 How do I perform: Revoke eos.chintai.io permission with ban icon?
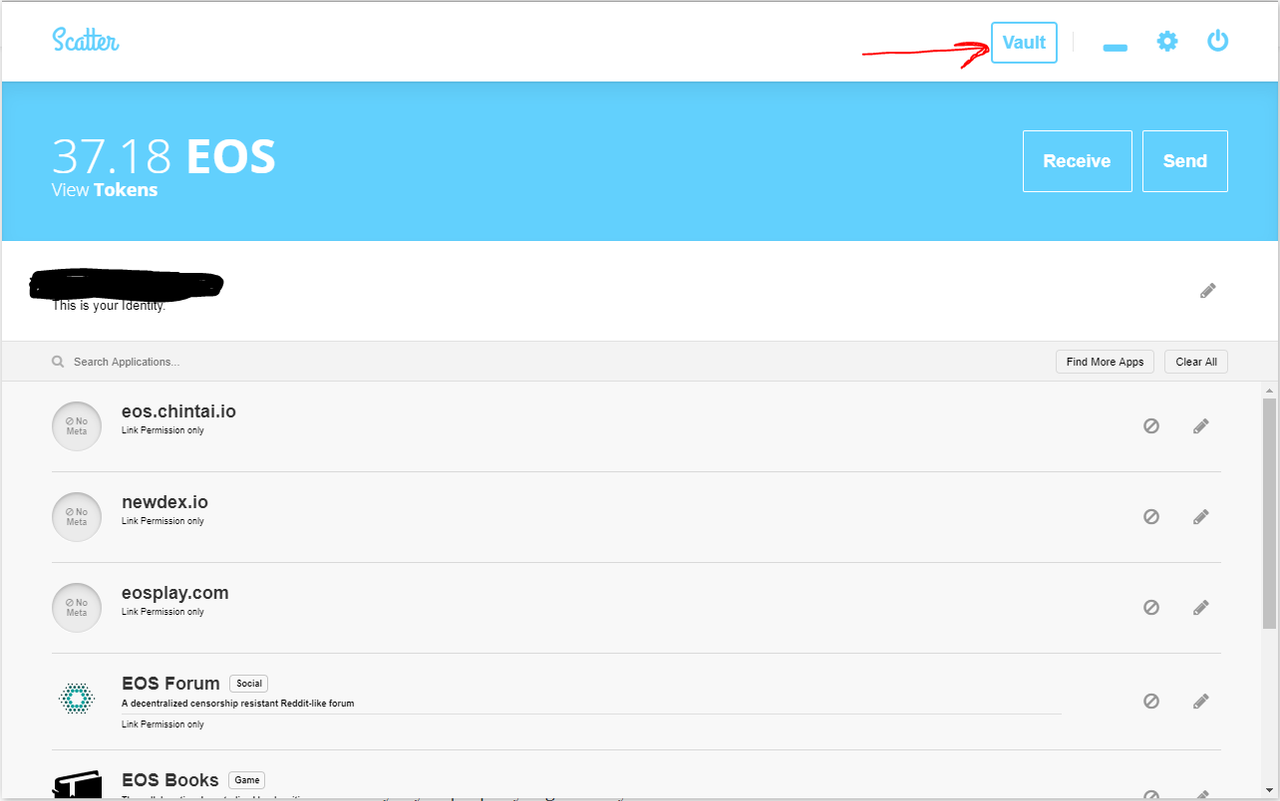click(1151, 426)
